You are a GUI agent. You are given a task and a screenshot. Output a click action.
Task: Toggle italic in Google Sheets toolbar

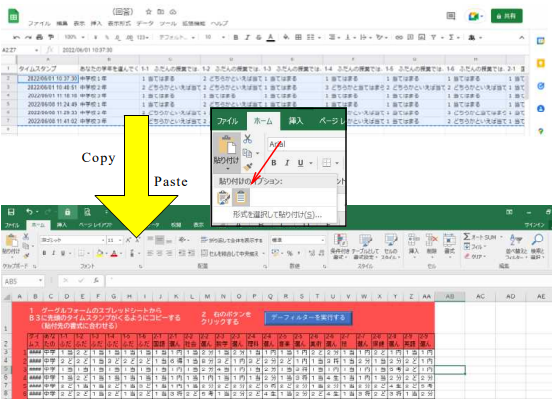pyautogui.click(x=247, y=37)
